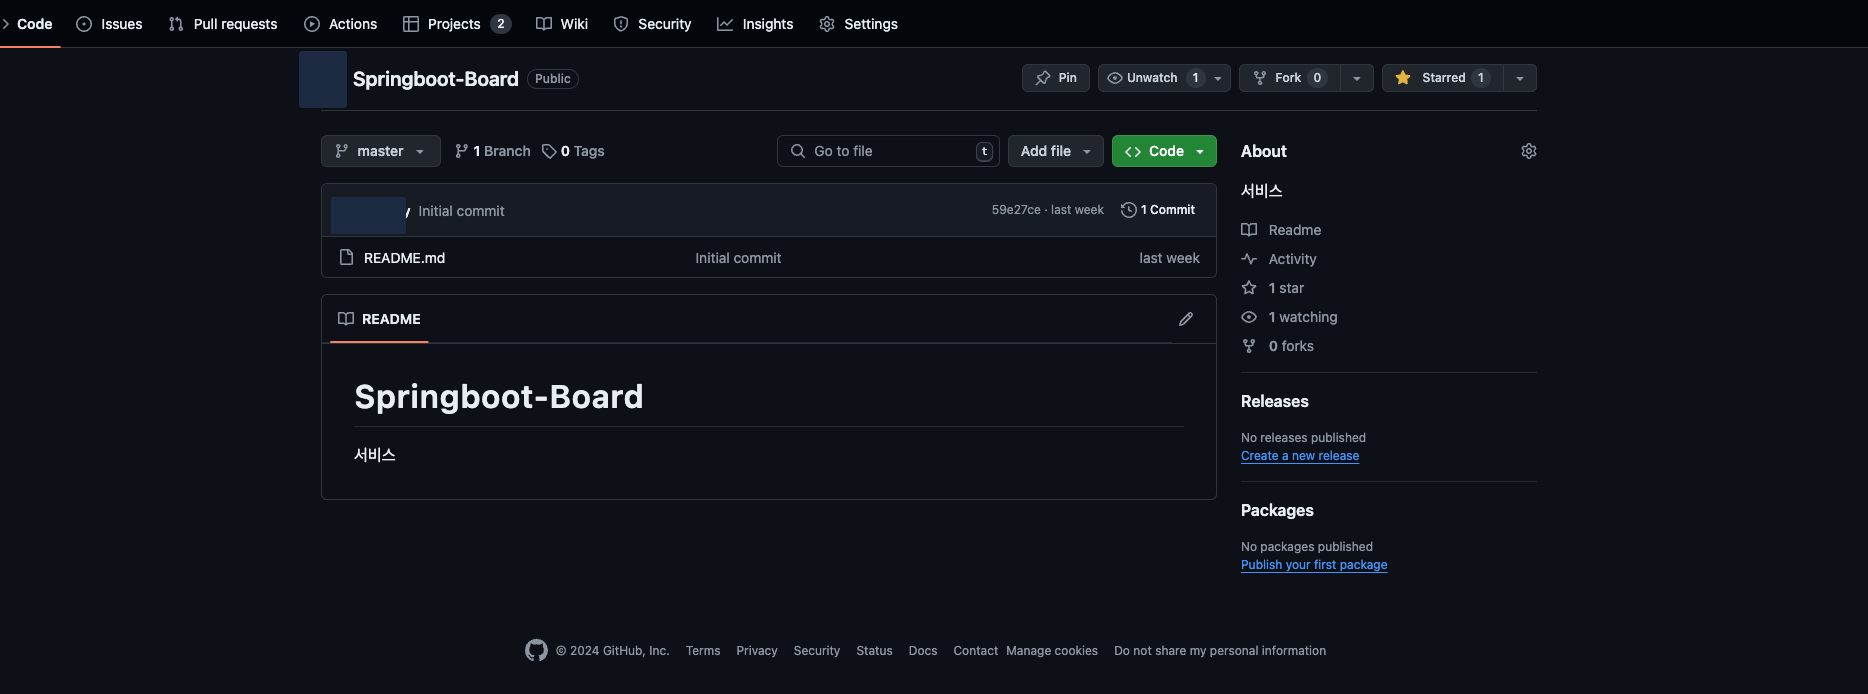The image size is (1868, 694).
Task: Edit README with the pencil icon
Action: [1186, 319]
